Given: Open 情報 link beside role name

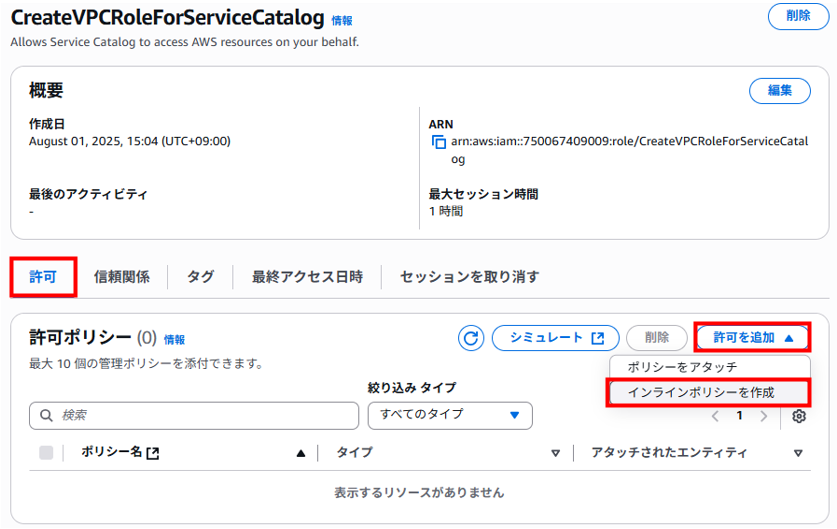Looking at the screenshot, I should (342, 21).
